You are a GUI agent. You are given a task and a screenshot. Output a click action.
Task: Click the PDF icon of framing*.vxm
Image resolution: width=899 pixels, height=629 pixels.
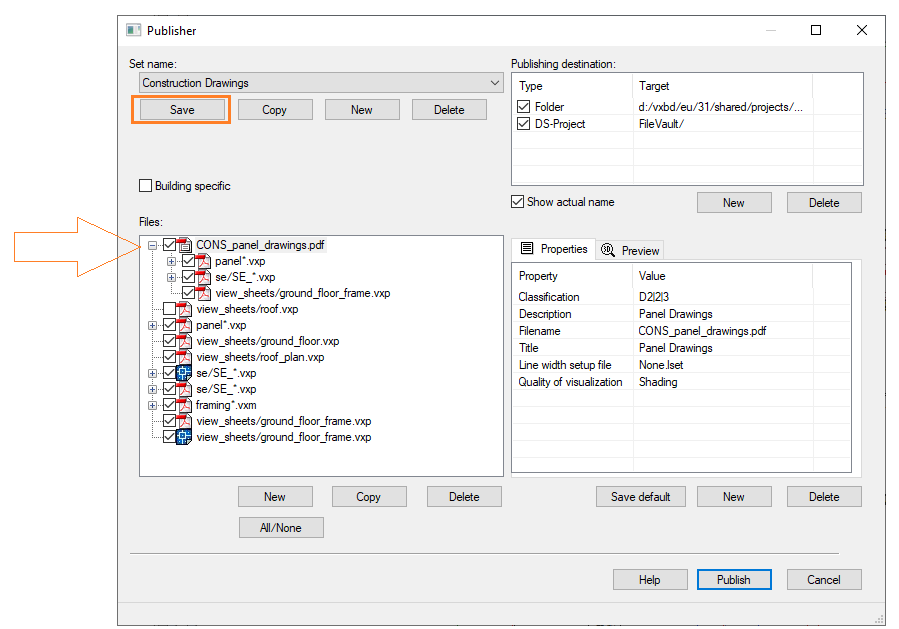point(184,405)
